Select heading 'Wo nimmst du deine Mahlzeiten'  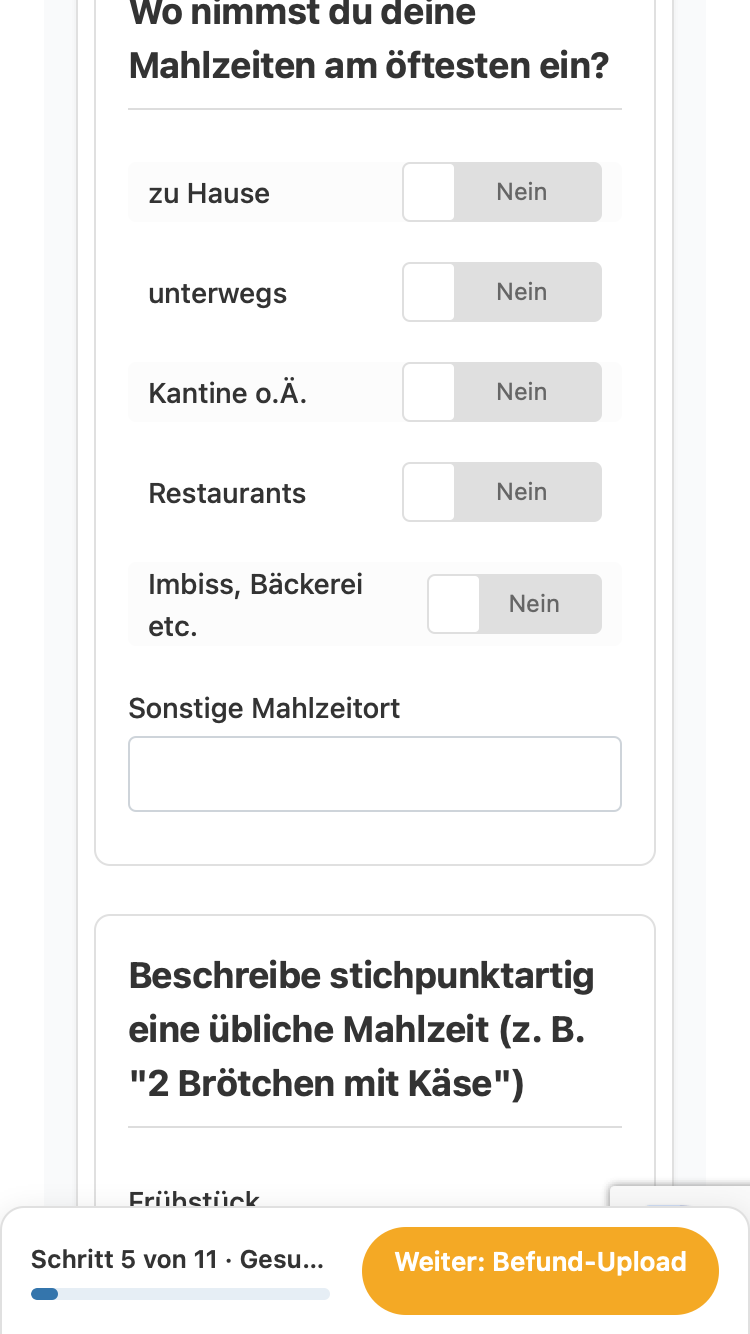coord(369,40)
